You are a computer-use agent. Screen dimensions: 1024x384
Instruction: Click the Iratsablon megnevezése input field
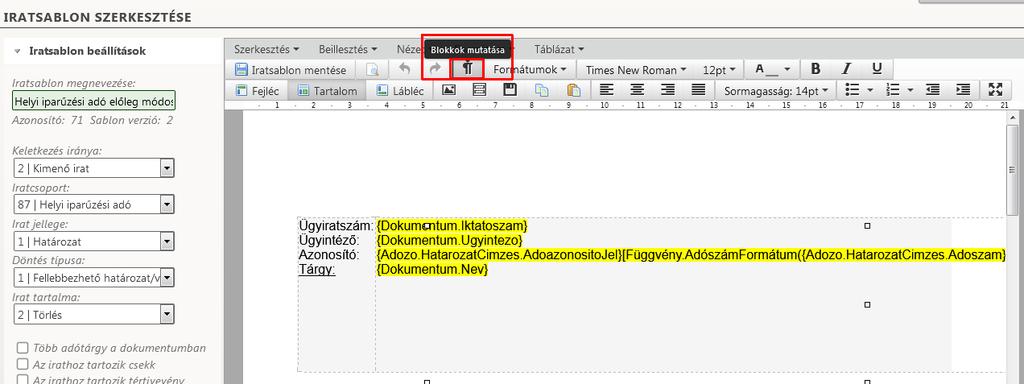93,101
